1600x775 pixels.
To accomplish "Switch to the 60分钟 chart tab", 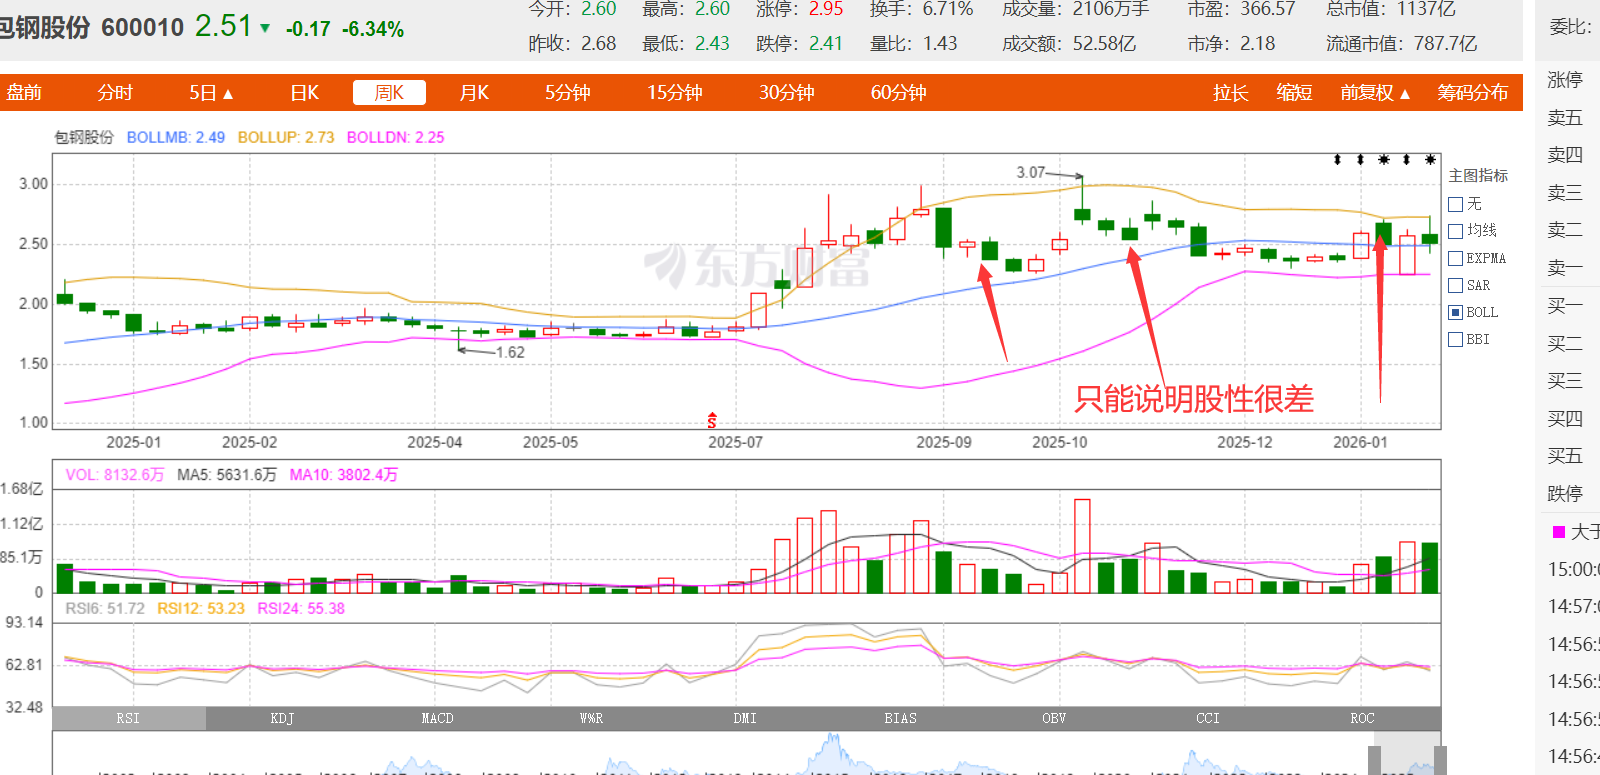I will [x=898, y=93].
